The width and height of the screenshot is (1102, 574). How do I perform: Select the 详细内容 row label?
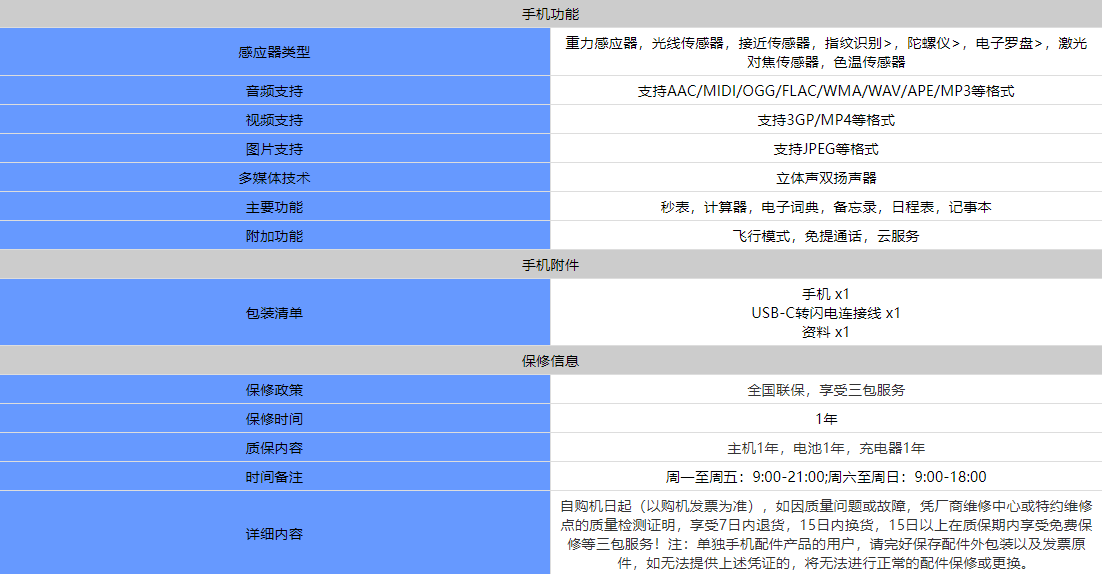coord(274,533)
